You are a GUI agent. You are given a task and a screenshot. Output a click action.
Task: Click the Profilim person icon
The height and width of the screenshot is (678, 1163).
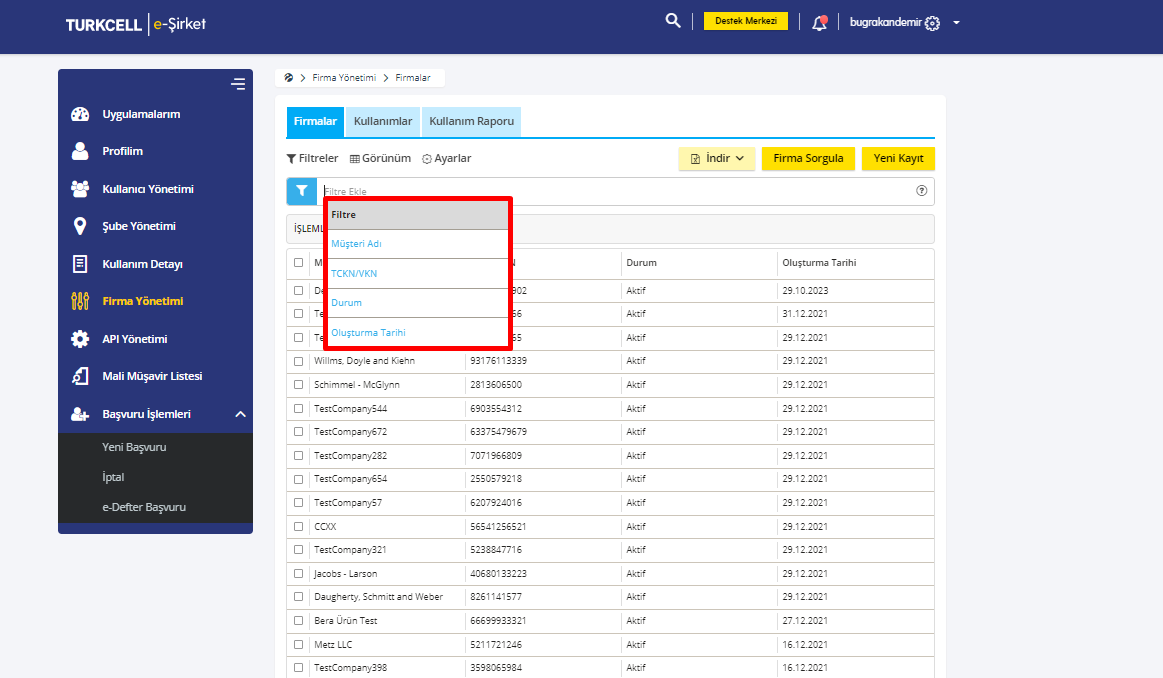coord(80,151)
